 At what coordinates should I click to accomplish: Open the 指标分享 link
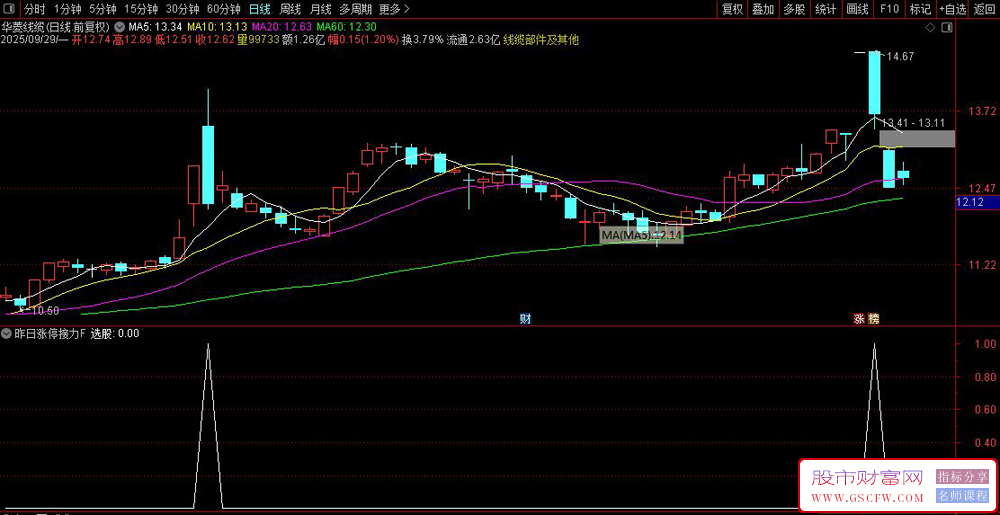[x=962, y=476]
